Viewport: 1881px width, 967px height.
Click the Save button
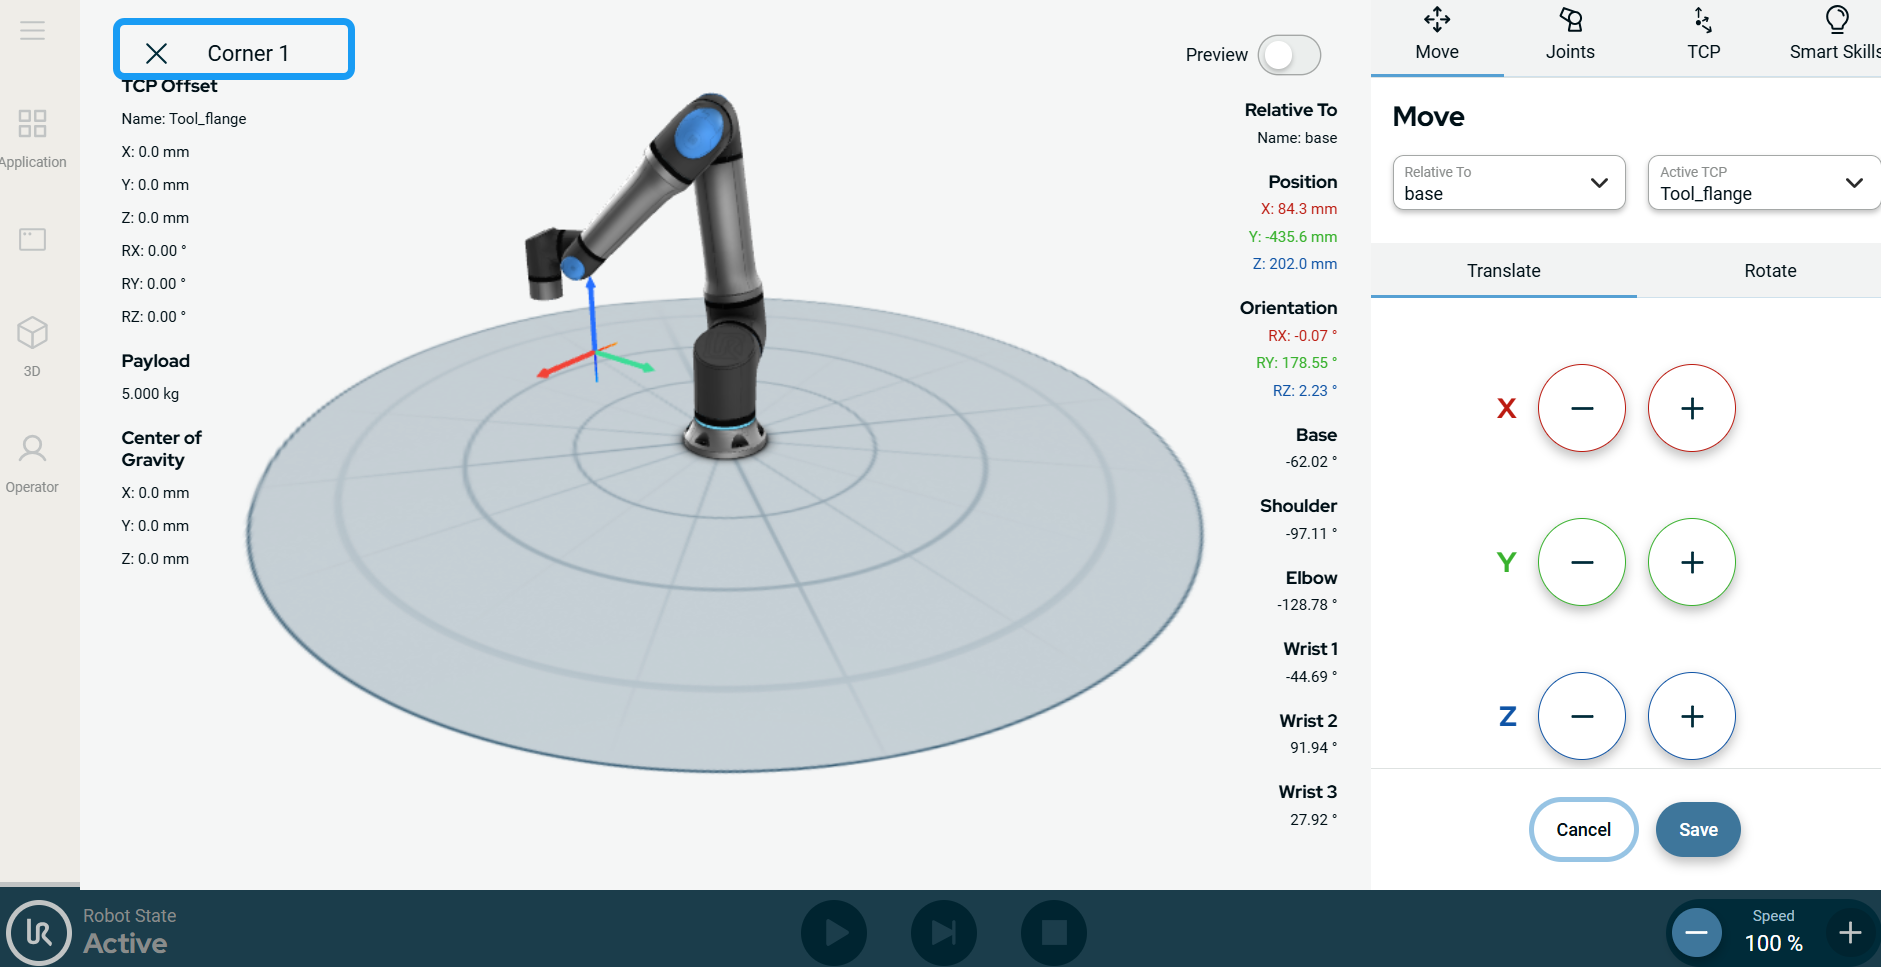point(1697,830)
